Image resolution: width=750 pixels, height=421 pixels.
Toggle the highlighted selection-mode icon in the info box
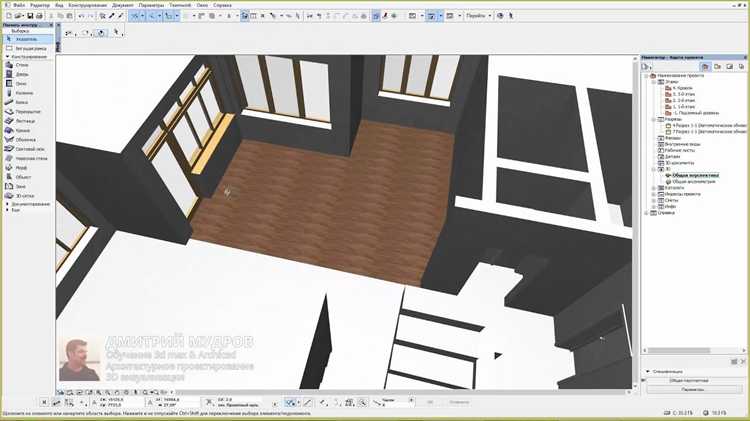[101, 33]
